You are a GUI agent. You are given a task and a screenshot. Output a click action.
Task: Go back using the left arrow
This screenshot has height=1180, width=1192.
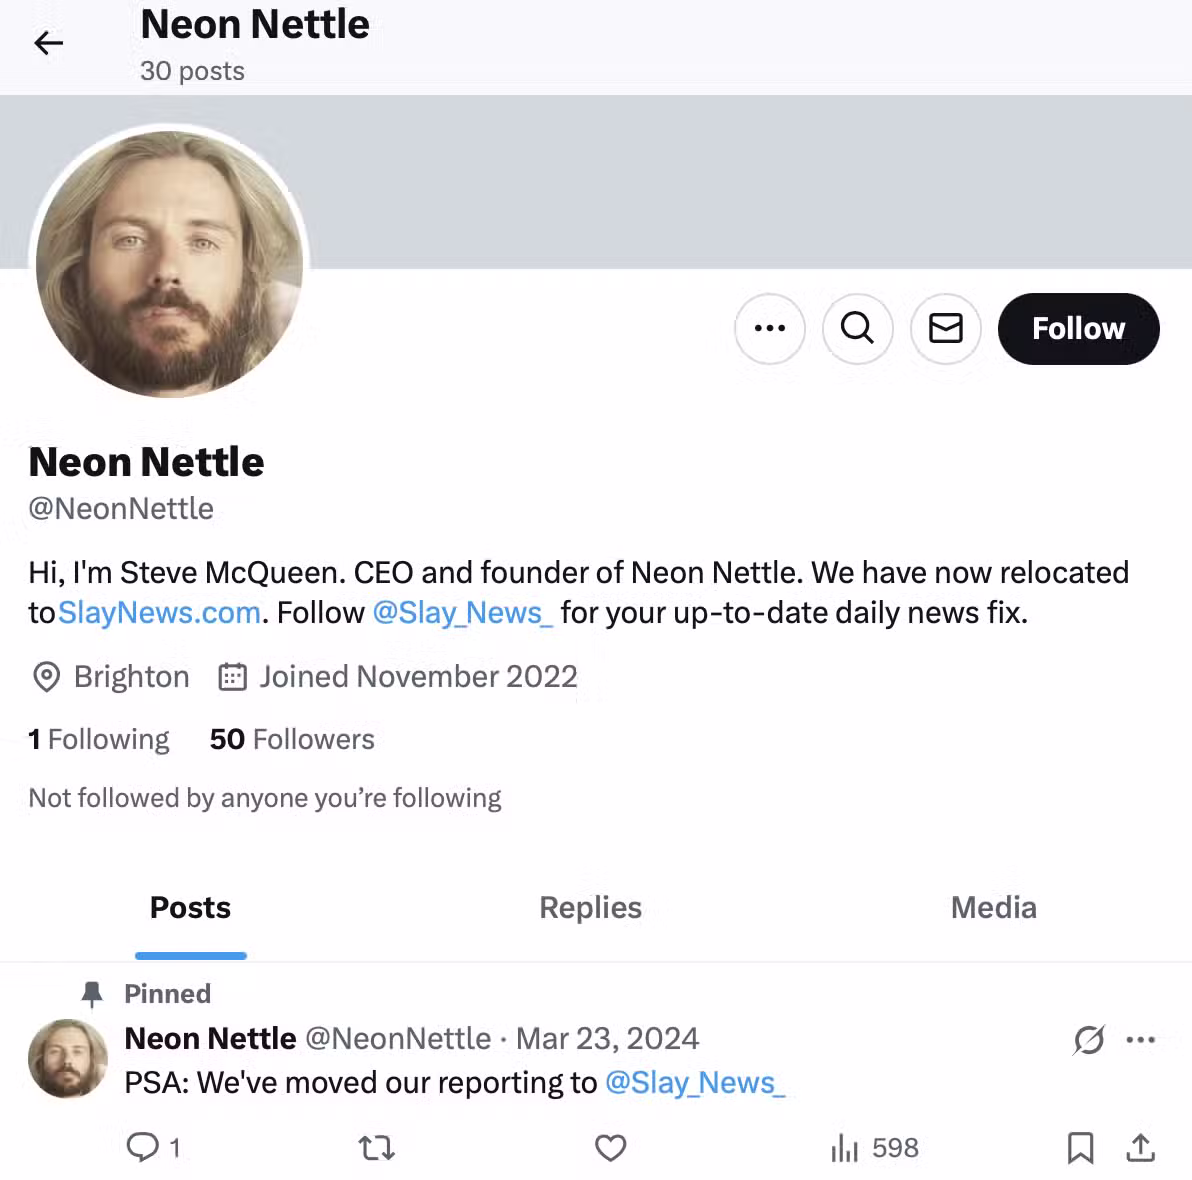coord(49,43)
